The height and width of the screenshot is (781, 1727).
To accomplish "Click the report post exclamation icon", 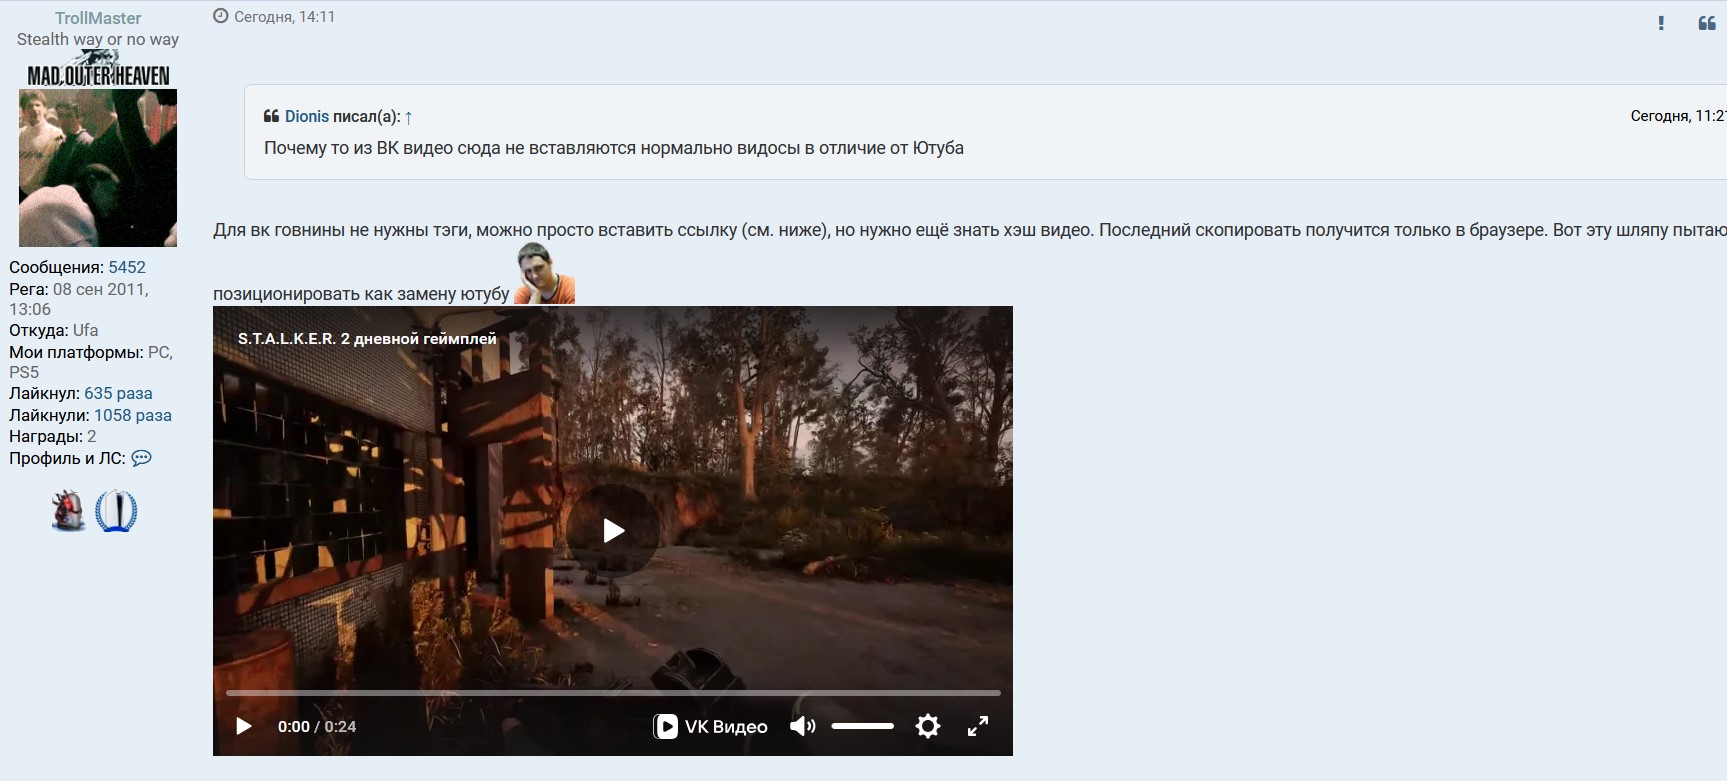I will (x=1661, y=23).
